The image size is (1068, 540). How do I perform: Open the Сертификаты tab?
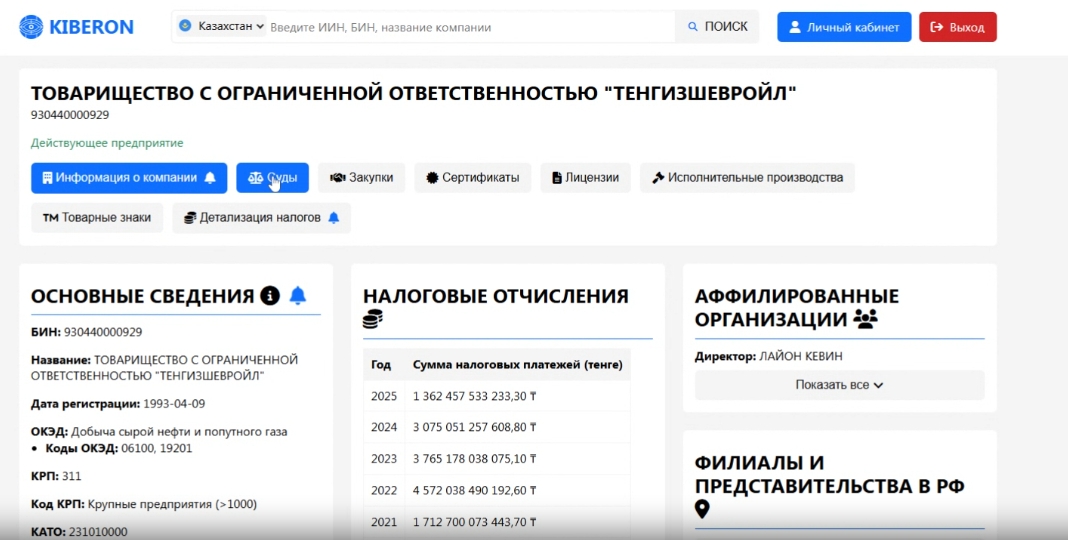[x=473, y=178]
